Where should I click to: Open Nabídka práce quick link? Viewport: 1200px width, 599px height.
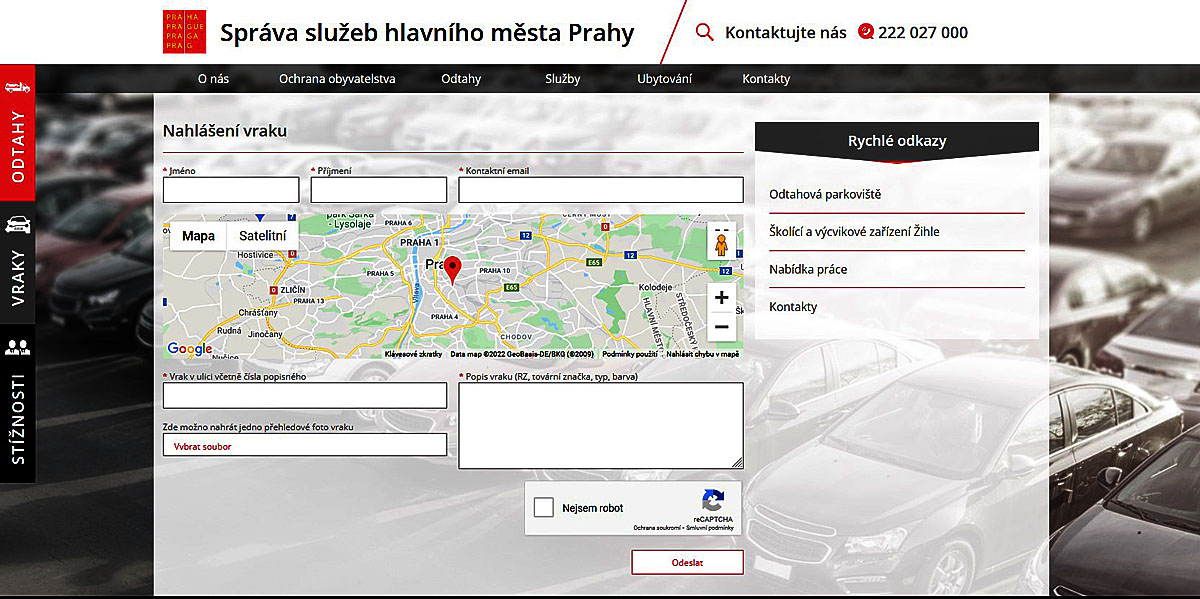click(x=808, y=269)
